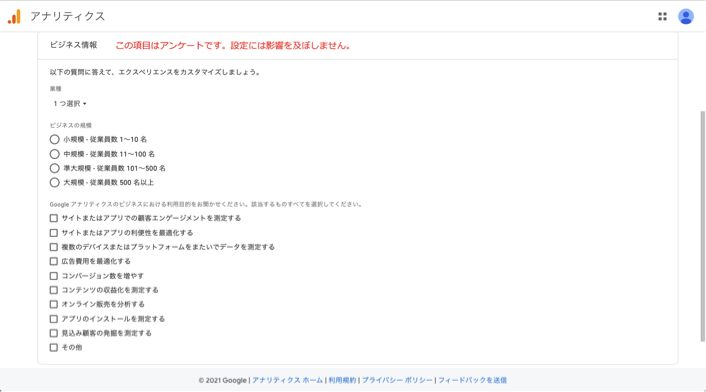Image resolution: width=706 pixels, height=392 pixels.
Task: Click the ビジネスの規模 label
Action: coord(71,126)
